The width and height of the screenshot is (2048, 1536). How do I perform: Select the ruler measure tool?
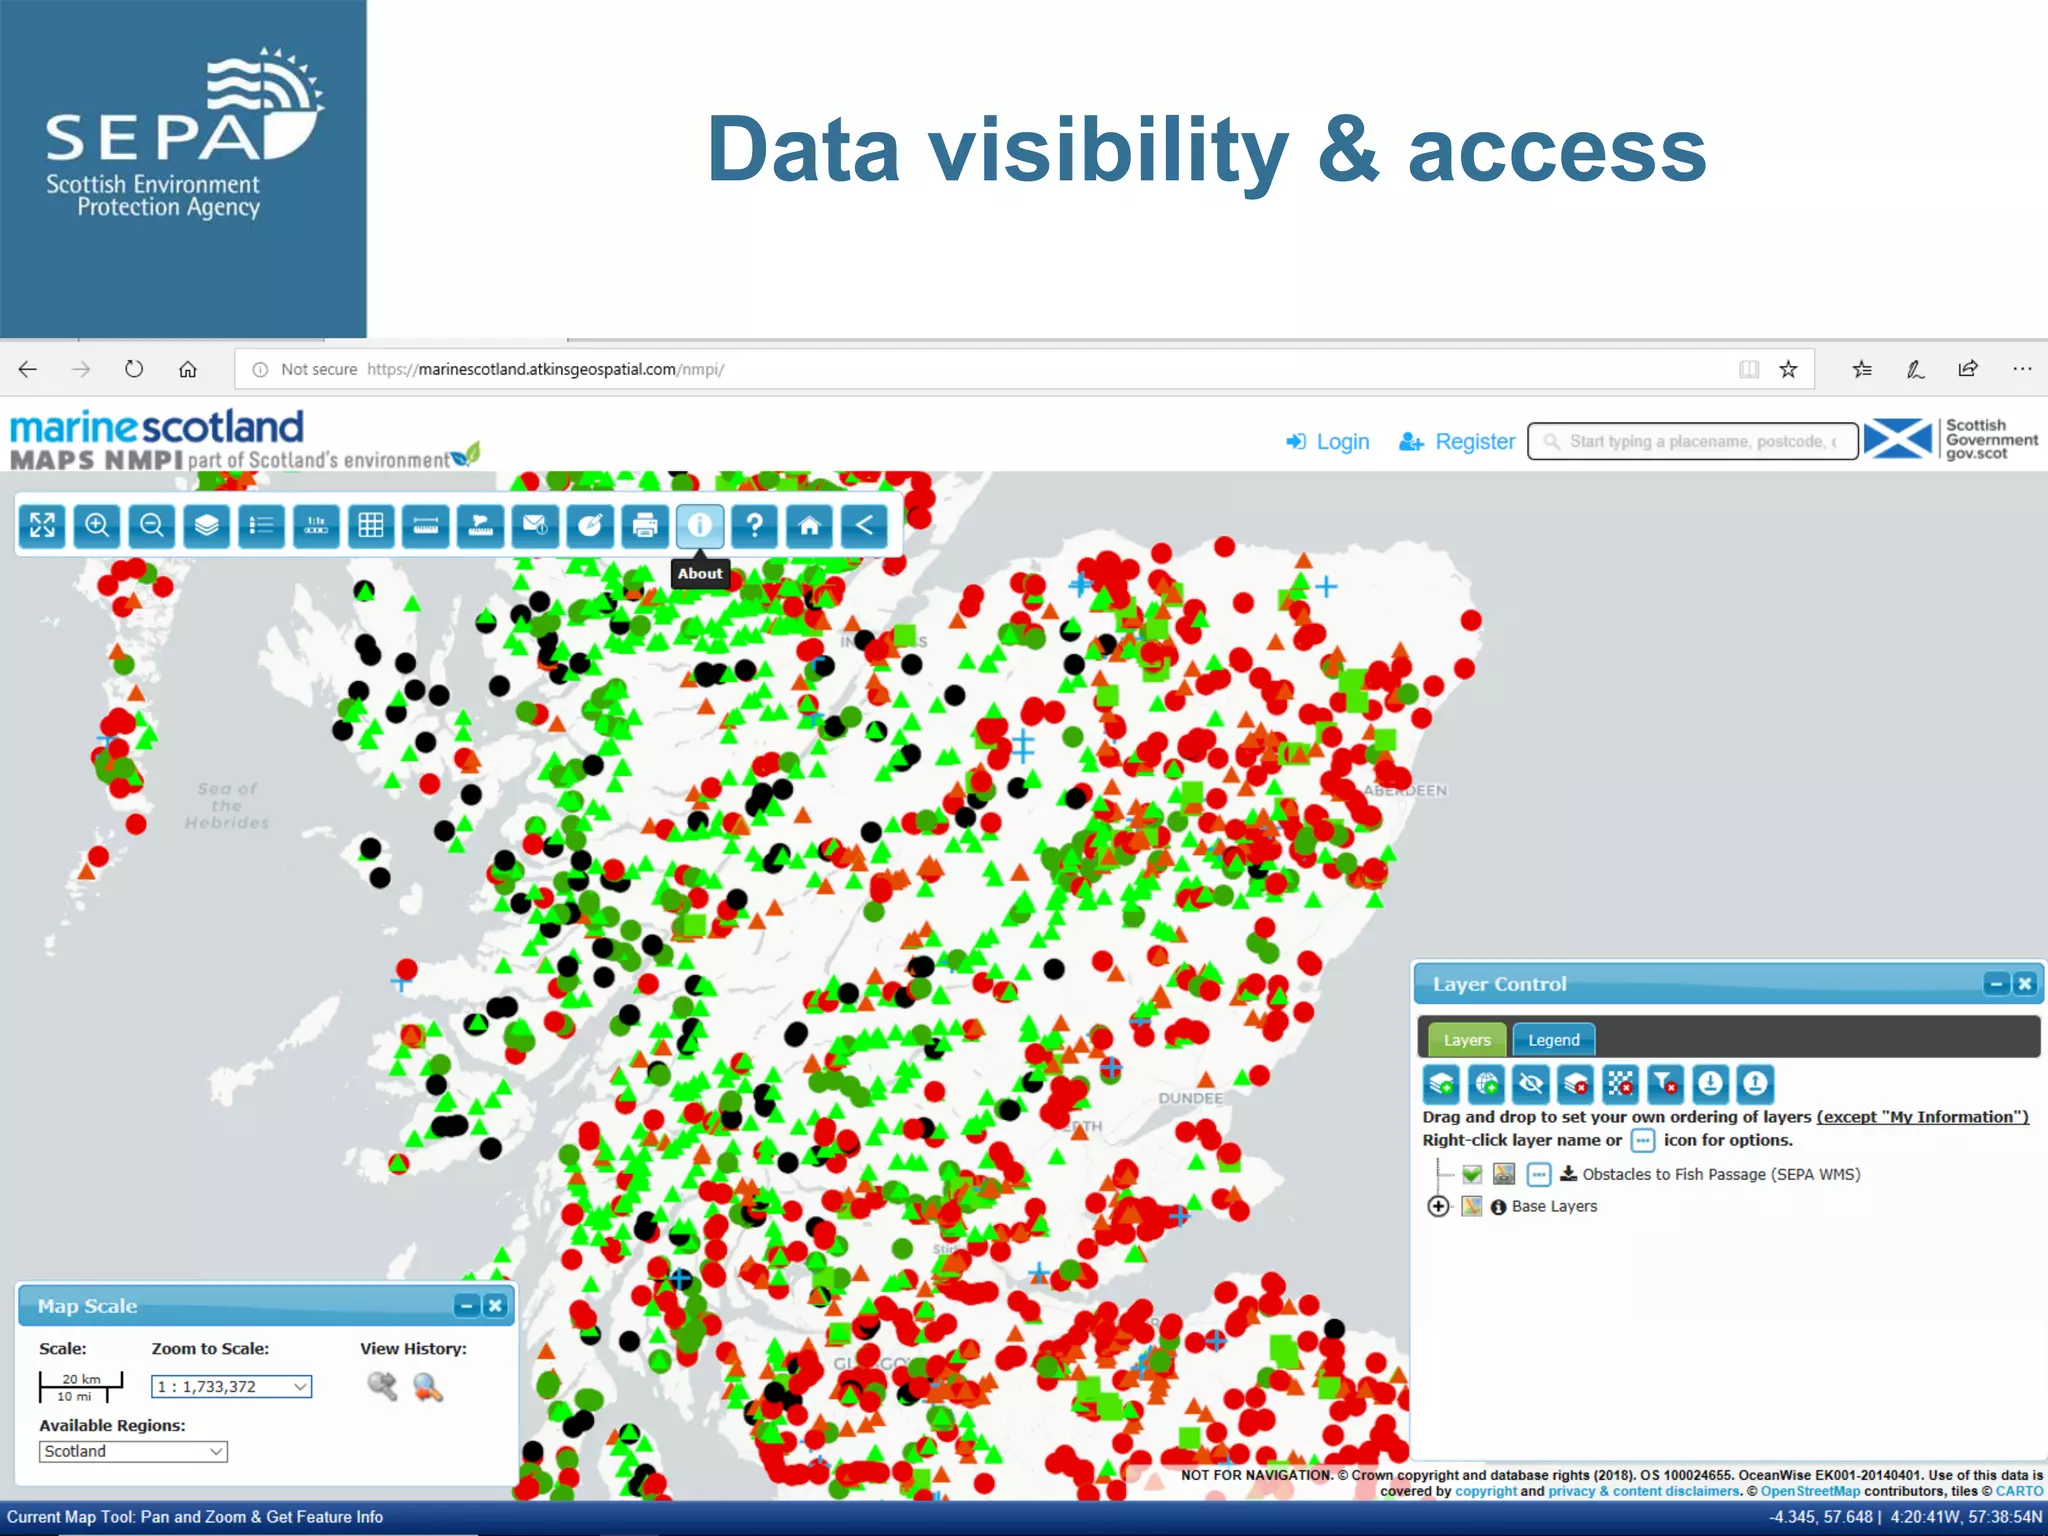coord(426,525)
